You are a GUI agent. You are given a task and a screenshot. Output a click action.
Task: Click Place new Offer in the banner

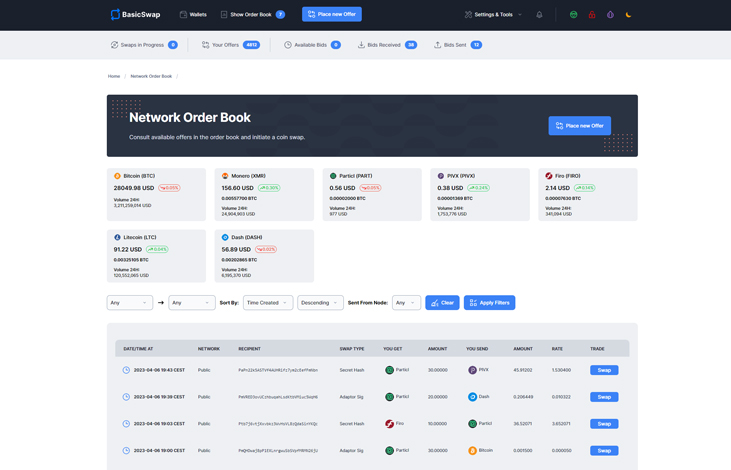coord(579,126)
